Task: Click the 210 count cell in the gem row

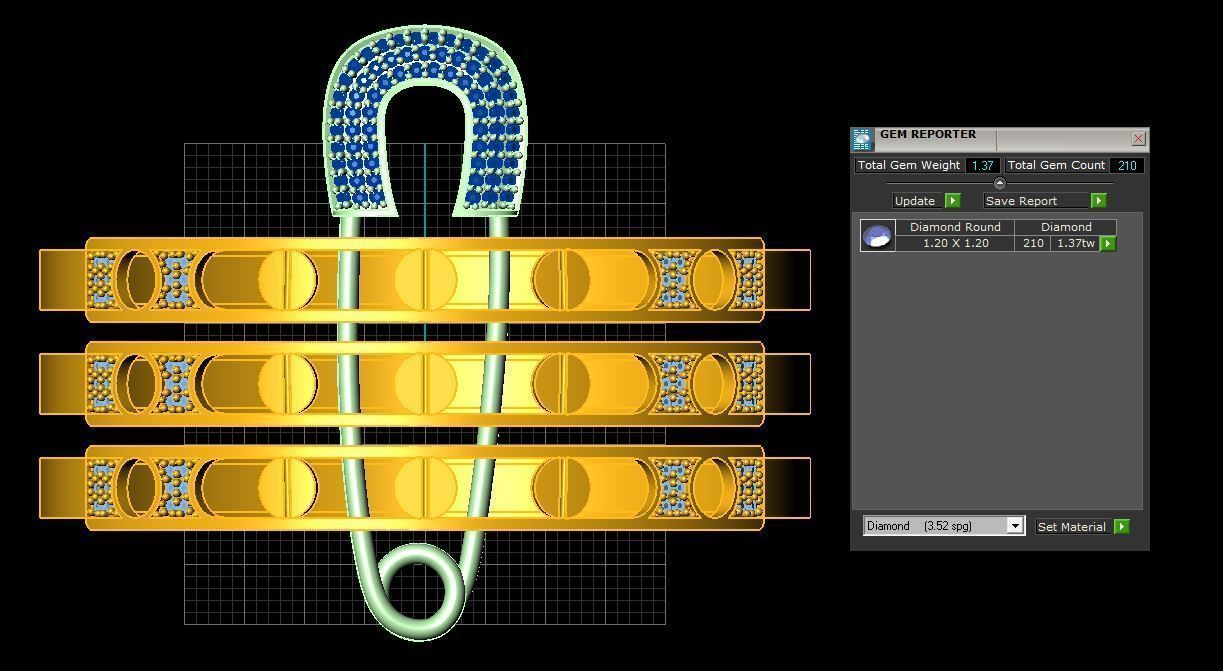Action: (1032, 243)
